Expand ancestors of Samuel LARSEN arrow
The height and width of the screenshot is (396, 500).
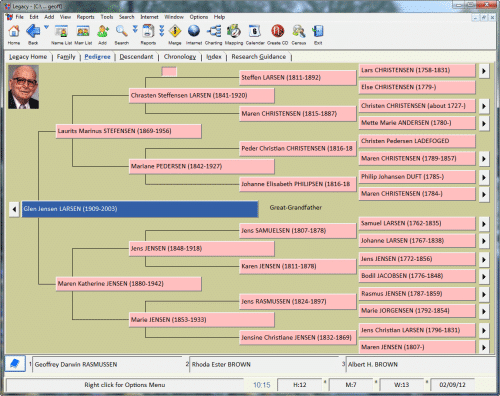[x=484, y=224]
